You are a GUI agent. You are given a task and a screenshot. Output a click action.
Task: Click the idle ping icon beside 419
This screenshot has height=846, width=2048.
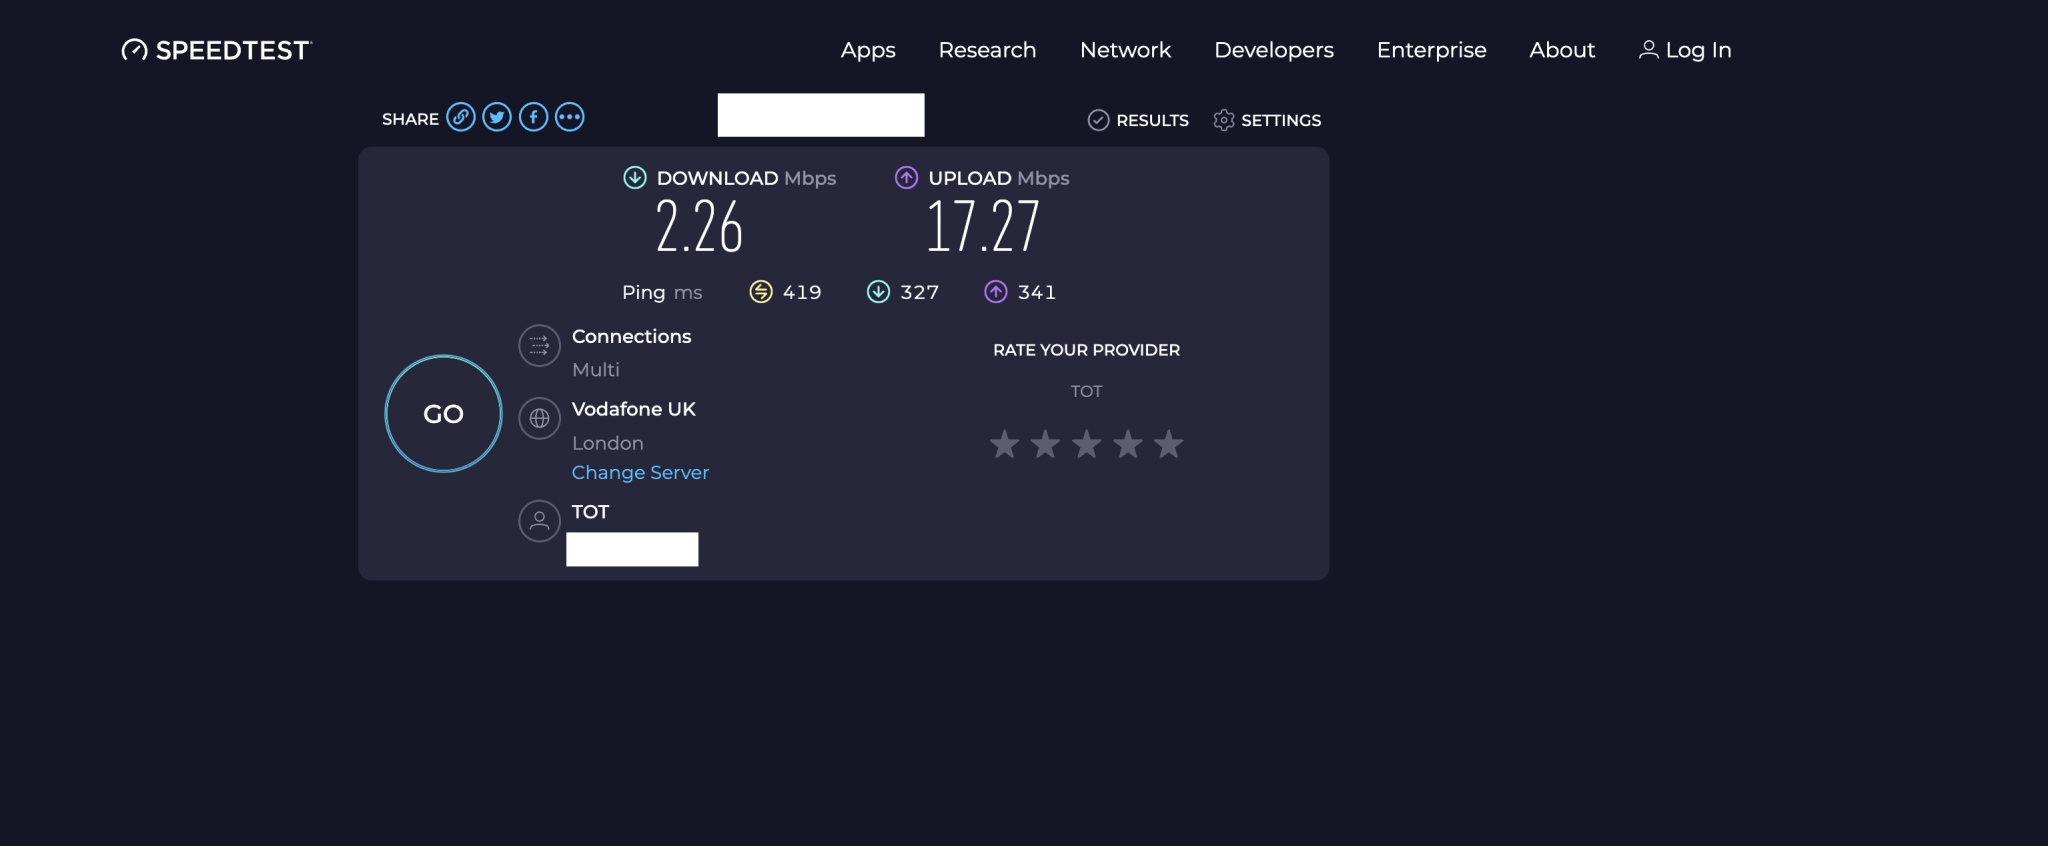[x=761, y=291]
